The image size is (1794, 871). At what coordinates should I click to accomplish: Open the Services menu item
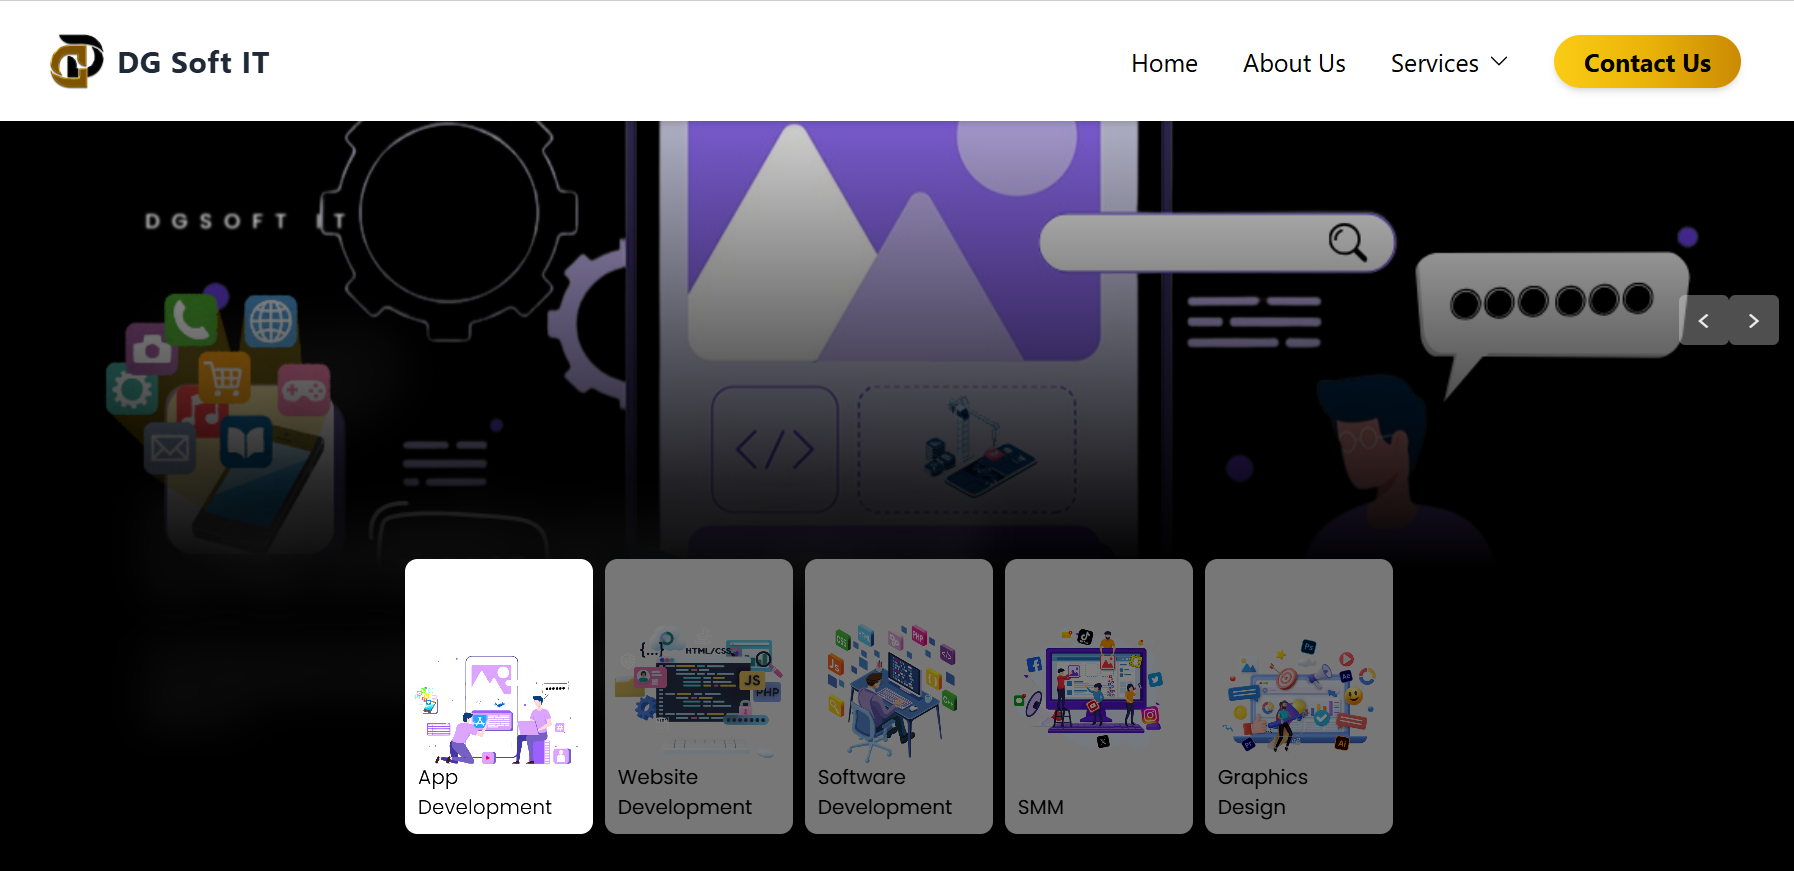click(1434, 63)
